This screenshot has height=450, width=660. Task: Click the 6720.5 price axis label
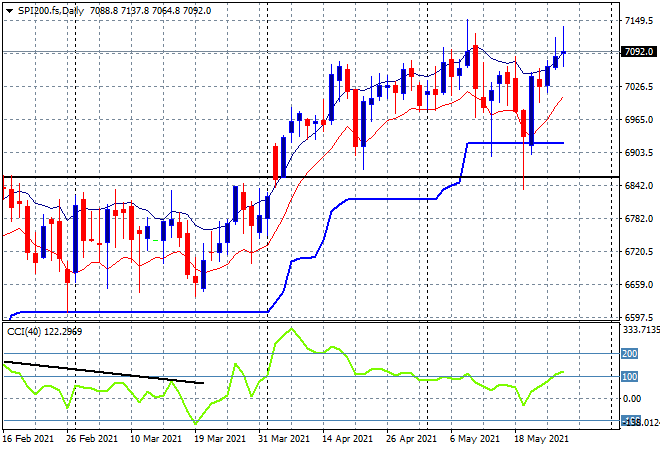[639, 252]
